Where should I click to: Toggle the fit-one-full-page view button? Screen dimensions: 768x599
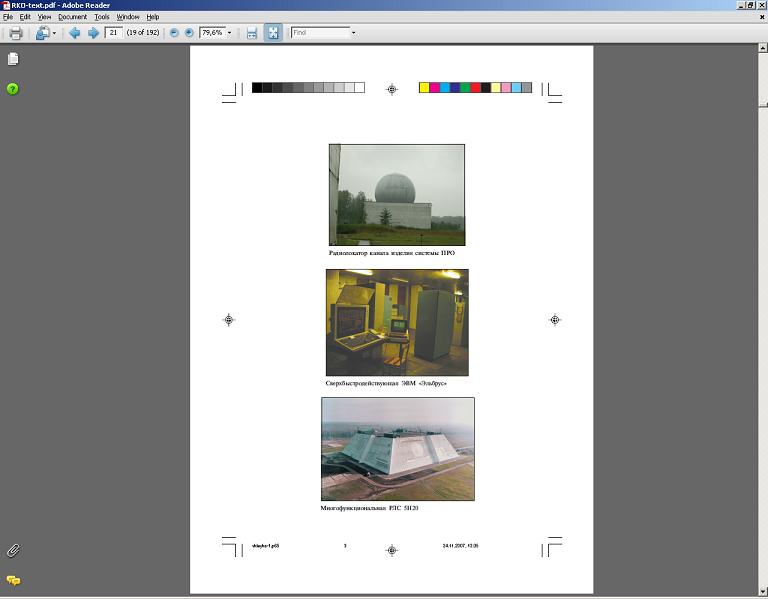point(272,33)
